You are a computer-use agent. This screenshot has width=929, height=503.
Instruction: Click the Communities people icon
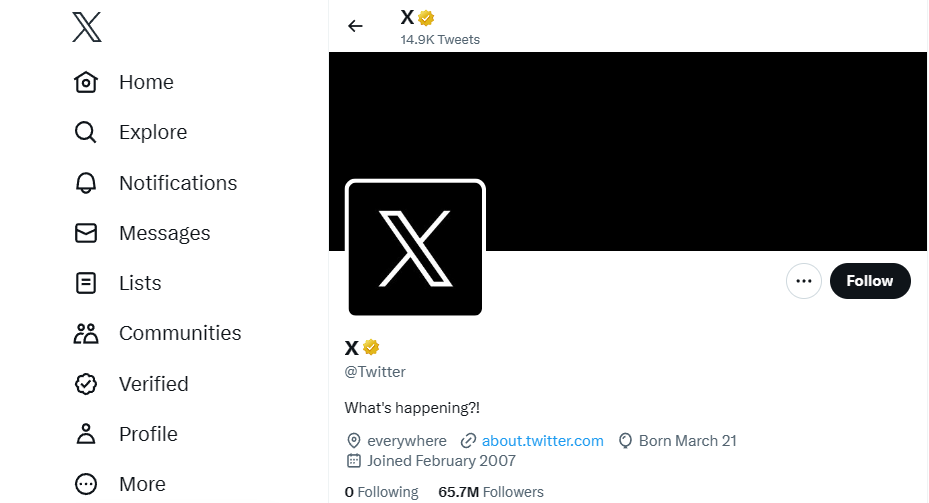[x=86, y=334]
